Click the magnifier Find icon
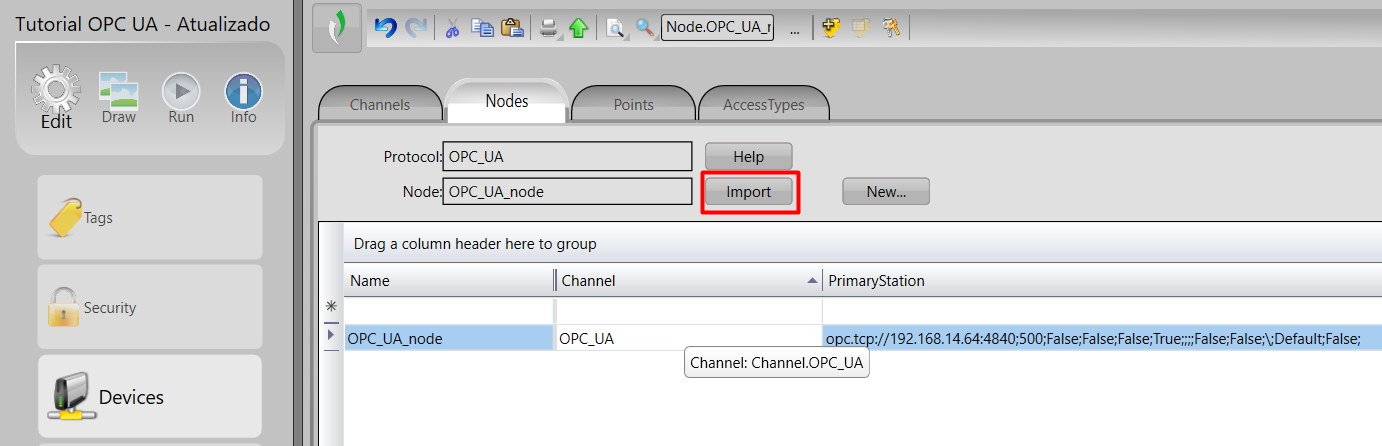The image size is (1382, 446). pos(646,28)
